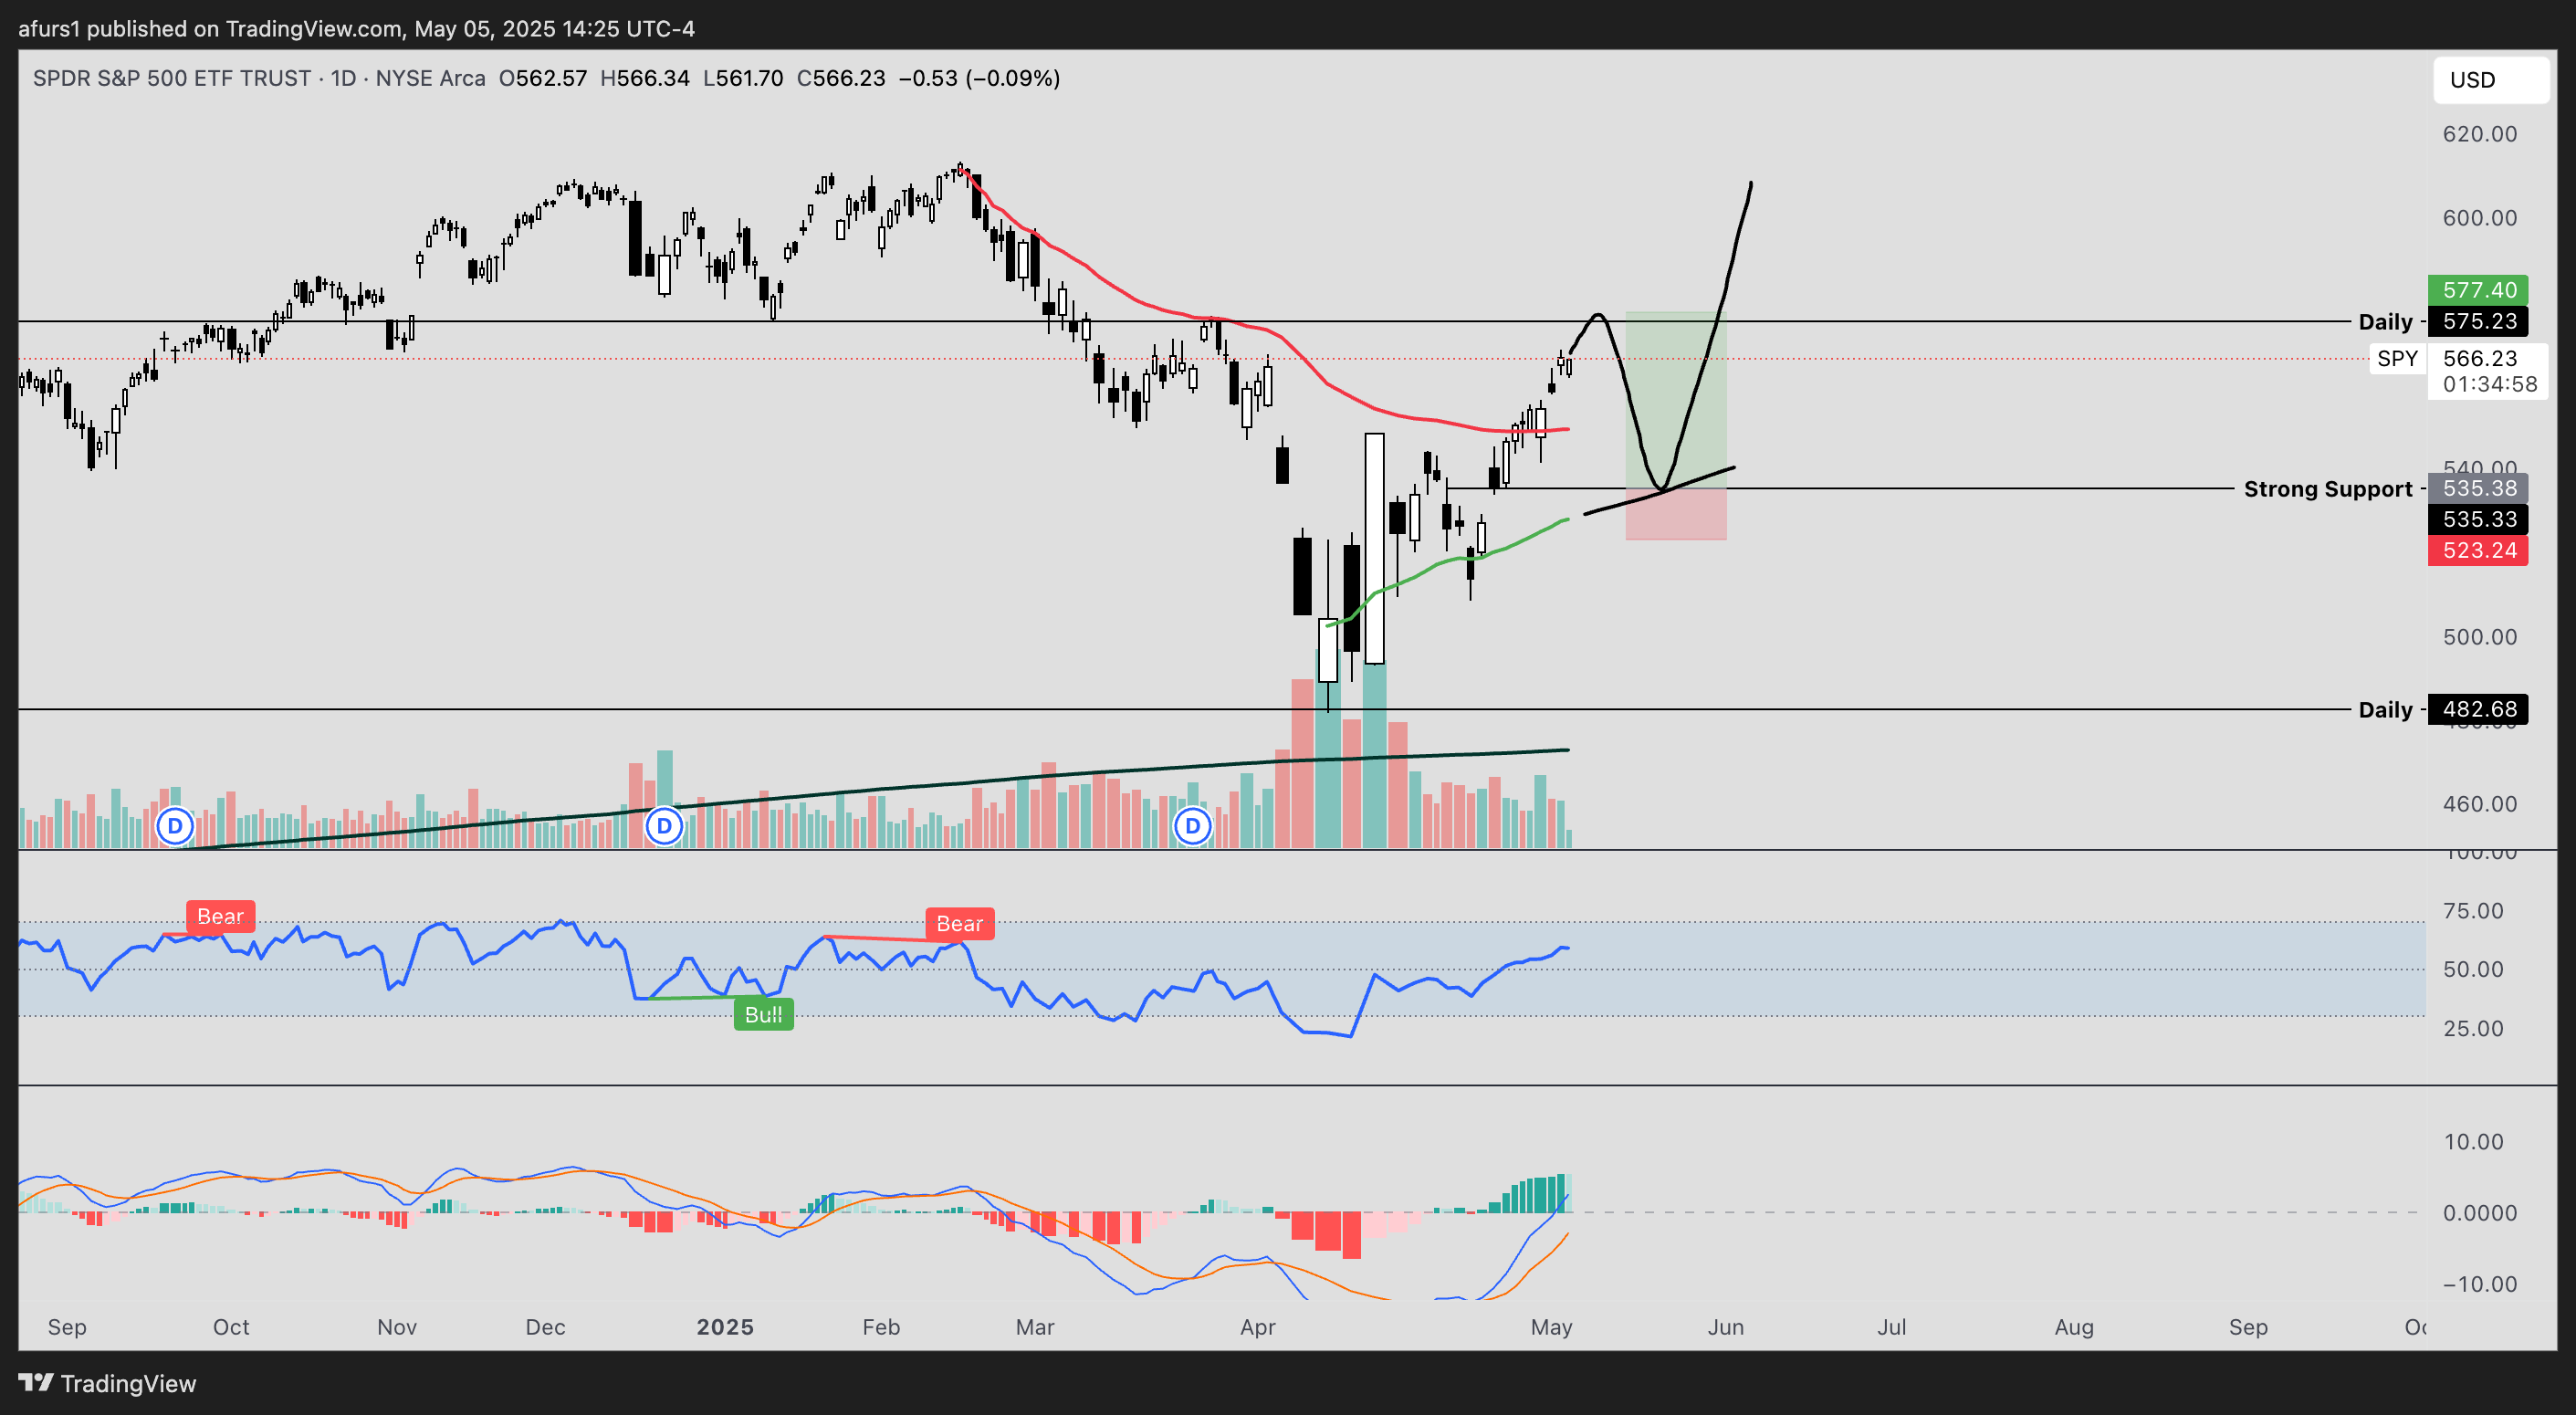Click the green take-profit zone of the long position
Screen dimensions: 2576x1415
pos(1675,400)
